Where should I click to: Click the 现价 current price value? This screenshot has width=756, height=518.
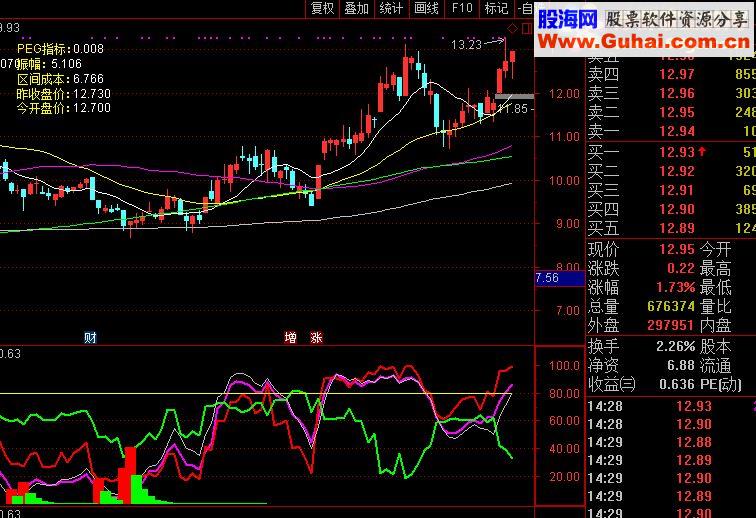677,249
